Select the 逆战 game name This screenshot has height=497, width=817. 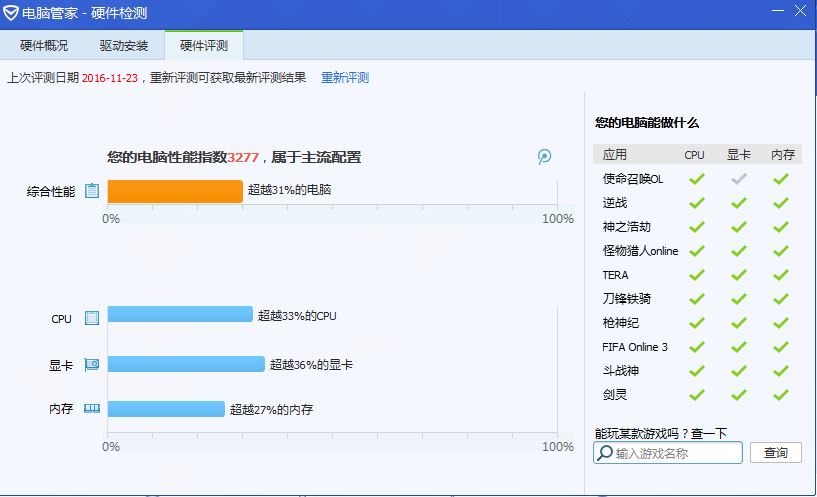[615, 203]
